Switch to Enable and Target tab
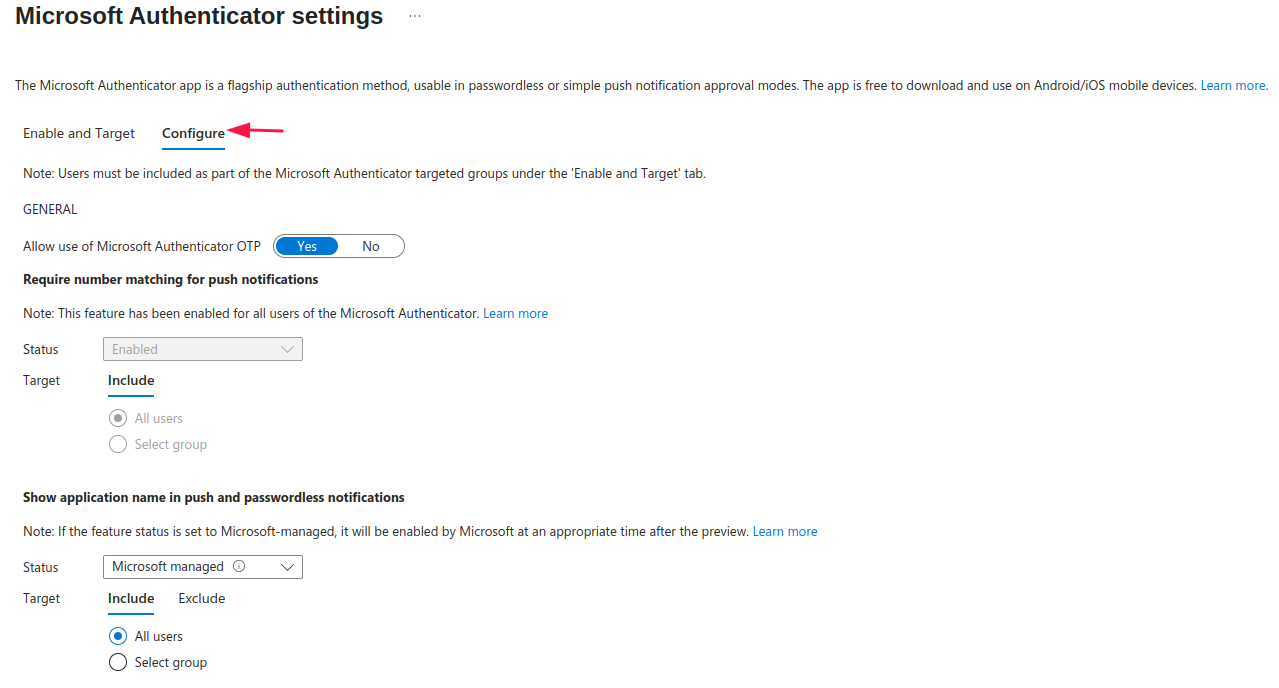 (79, 133)
